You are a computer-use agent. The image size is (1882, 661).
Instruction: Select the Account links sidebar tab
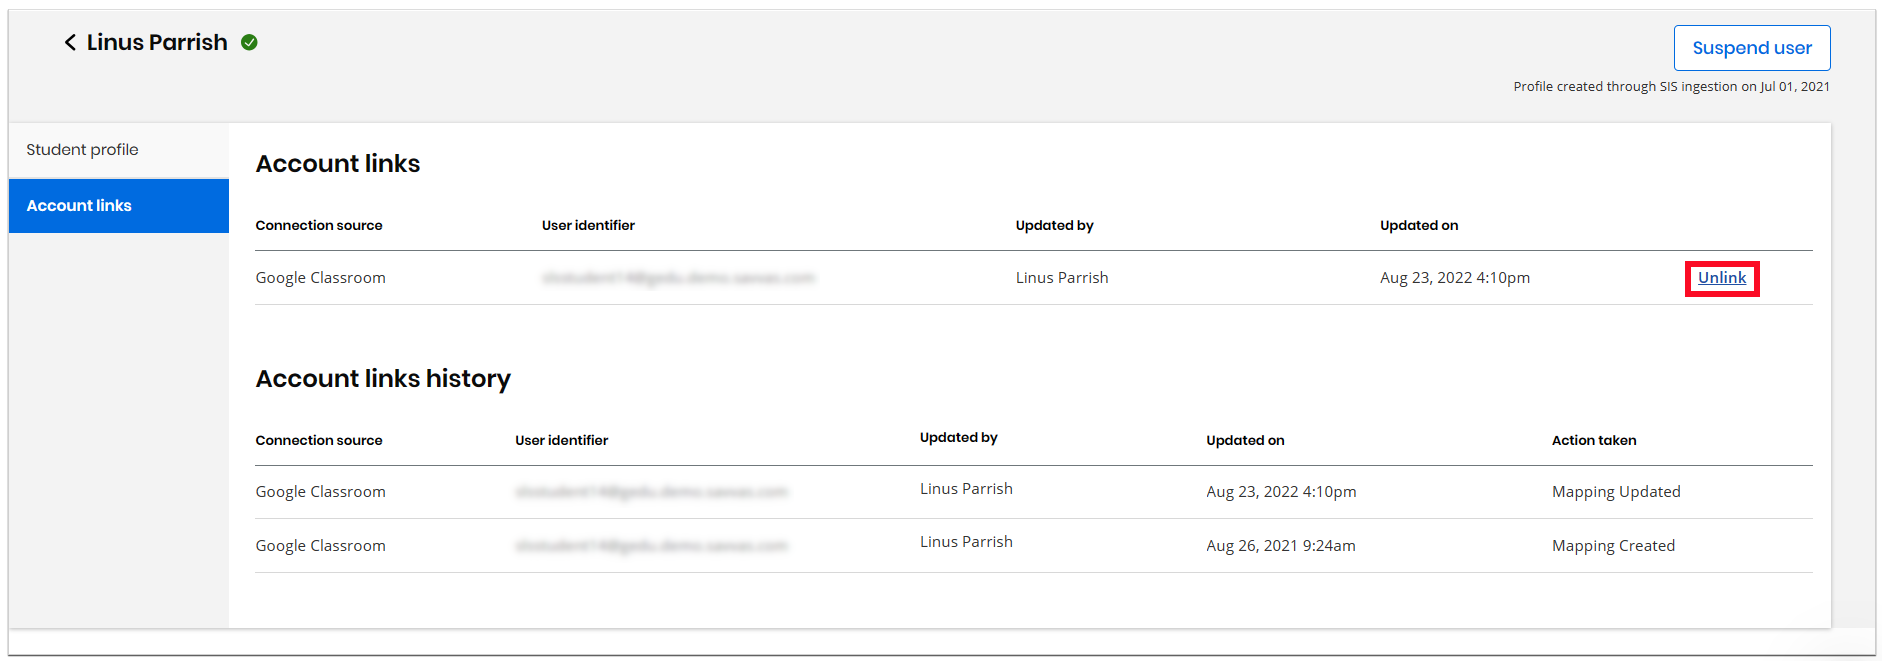[80, 206]
